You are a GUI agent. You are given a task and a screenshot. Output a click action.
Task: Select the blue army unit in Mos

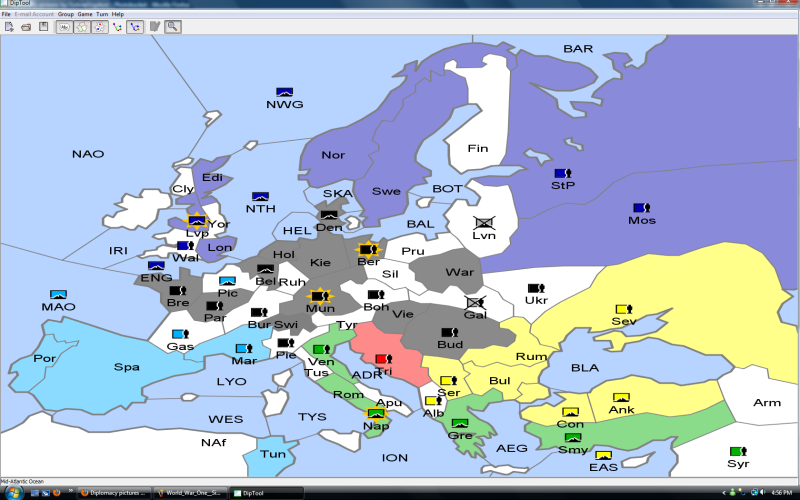point(640,208)
